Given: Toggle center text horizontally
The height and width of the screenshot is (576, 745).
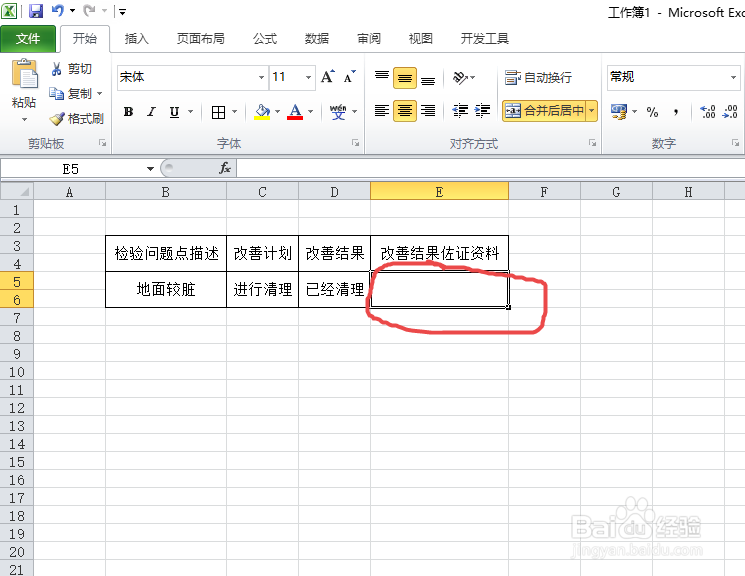Looking at the screenshot, I should pyautogui.click(x=405, y=111).
